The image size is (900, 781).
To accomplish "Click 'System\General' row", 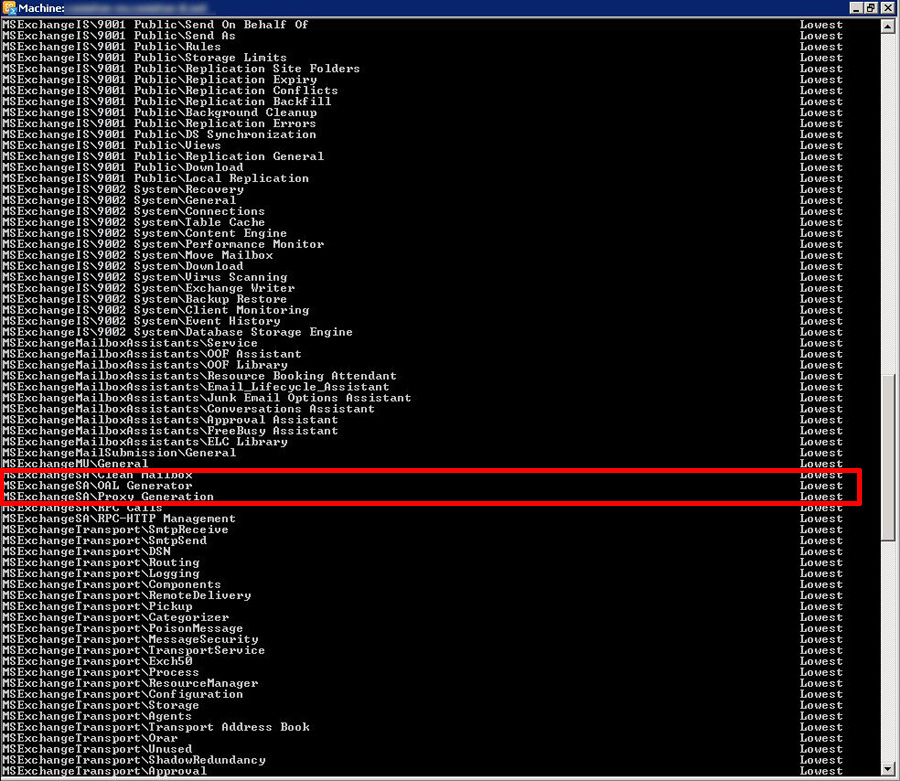I will (422, 200).
